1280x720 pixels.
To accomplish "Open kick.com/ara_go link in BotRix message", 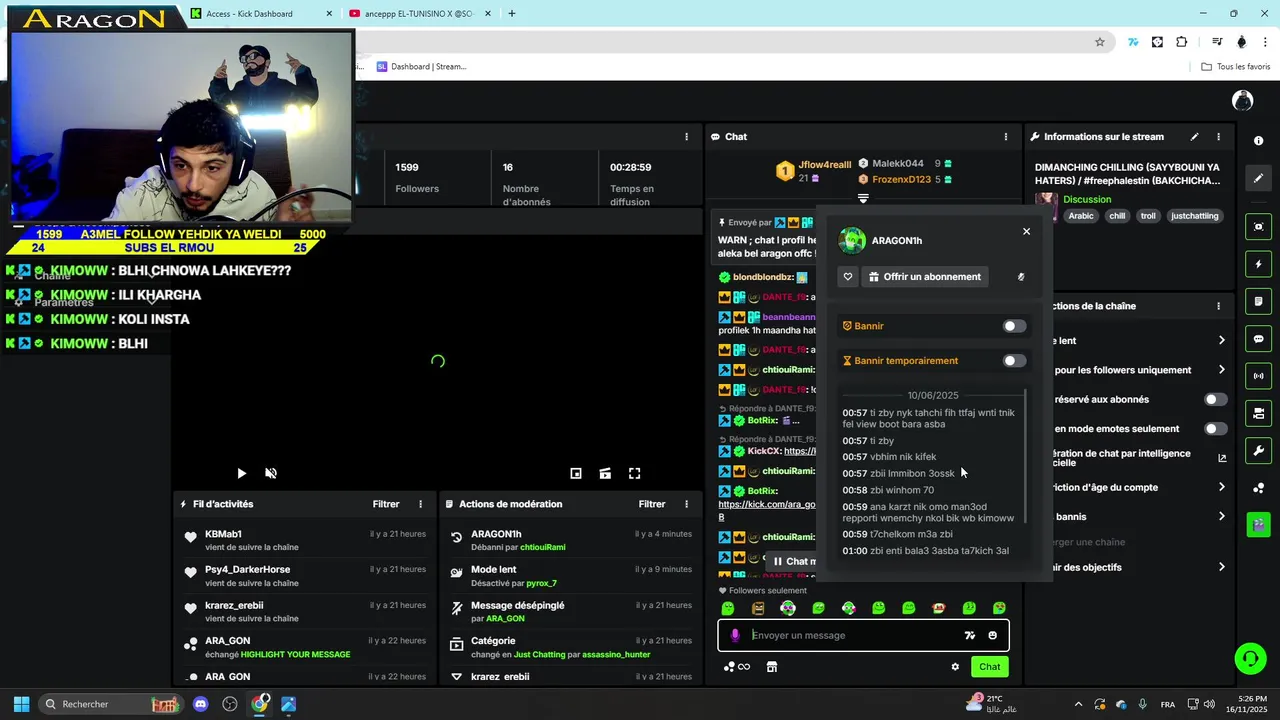I will tap(767, 510).
